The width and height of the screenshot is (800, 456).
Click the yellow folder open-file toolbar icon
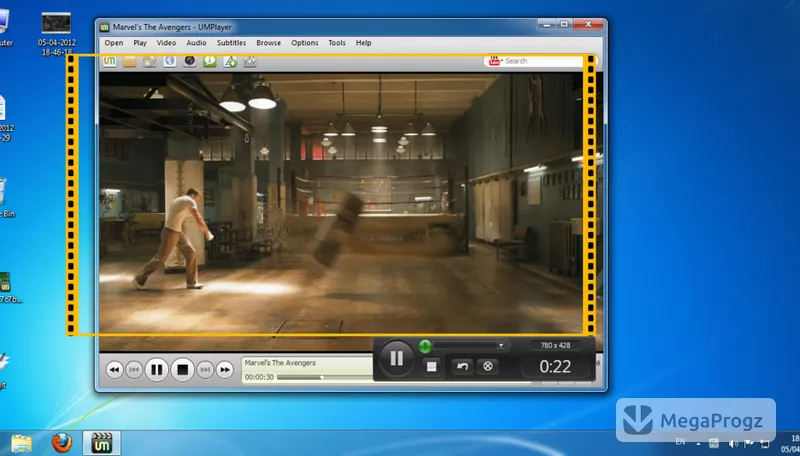coord(130,62)
